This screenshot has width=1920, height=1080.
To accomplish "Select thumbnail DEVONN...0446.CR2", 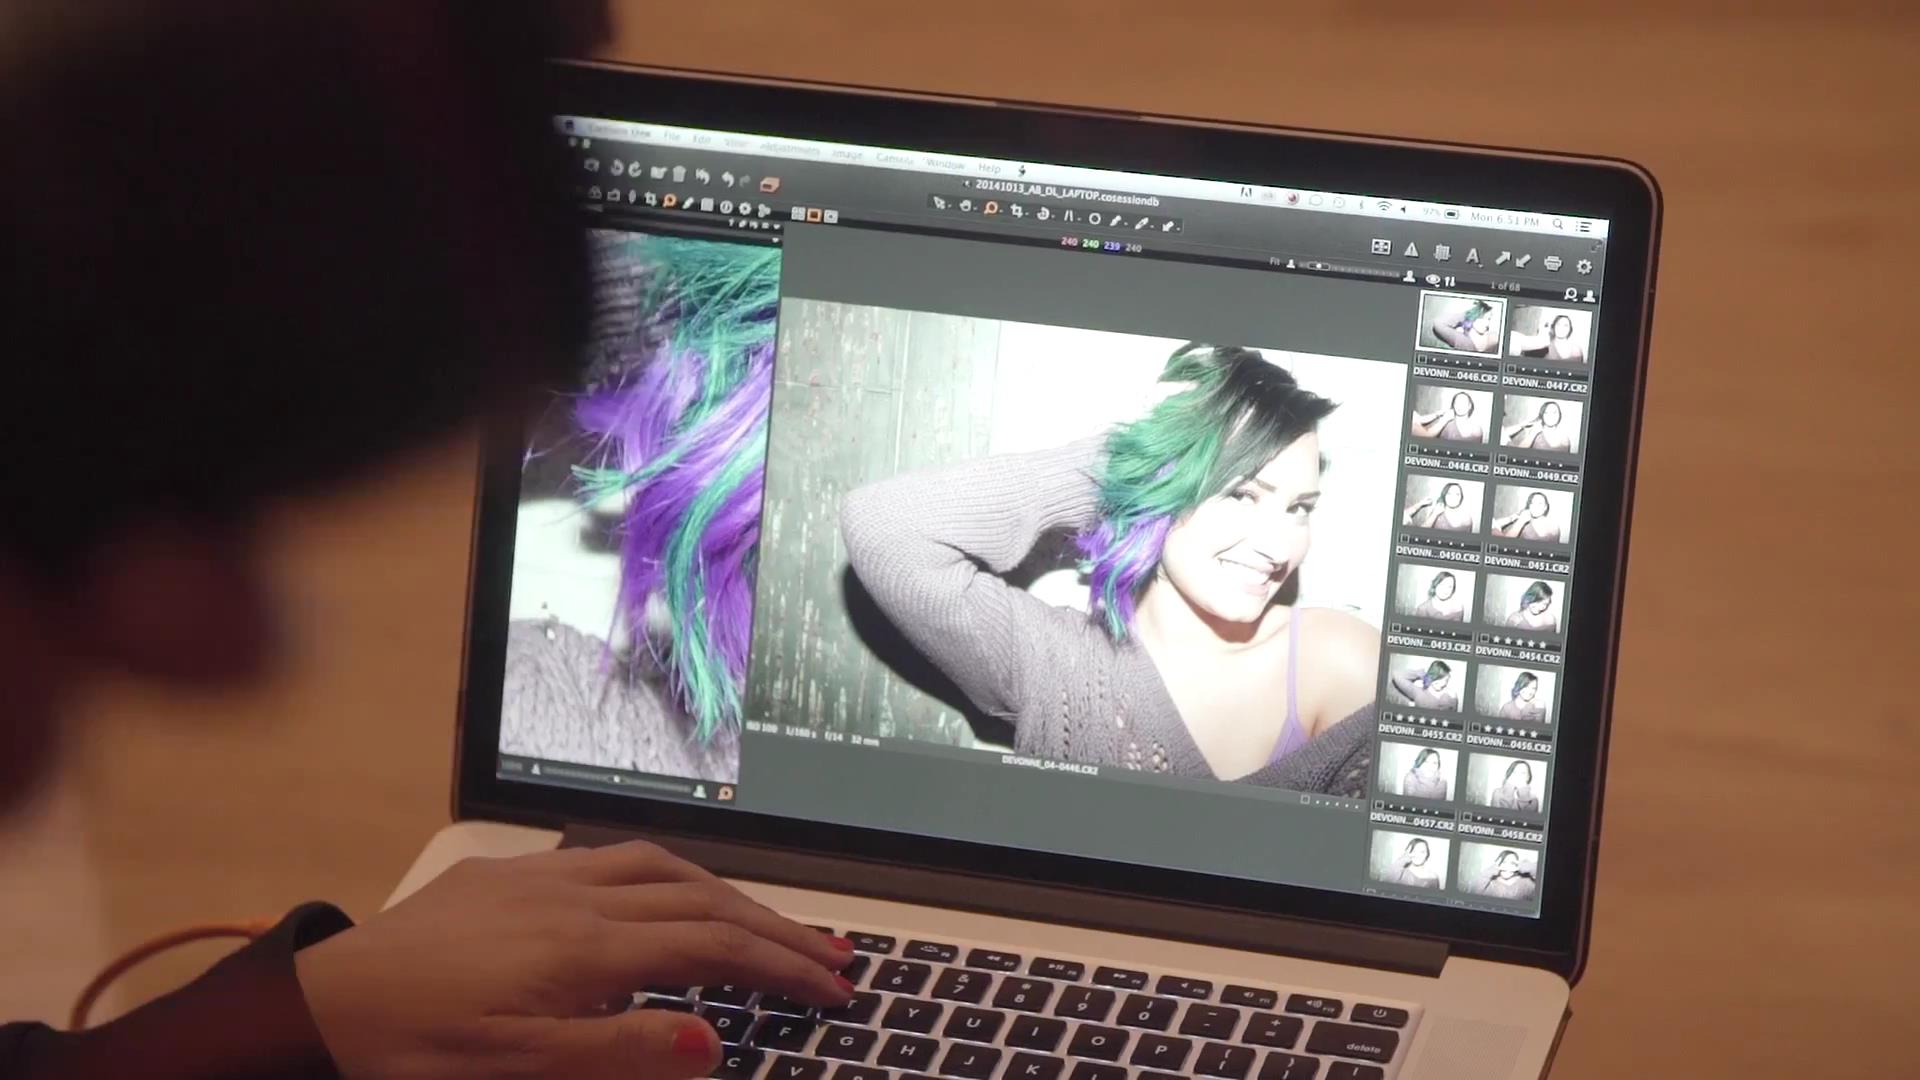I will 1460,324.
